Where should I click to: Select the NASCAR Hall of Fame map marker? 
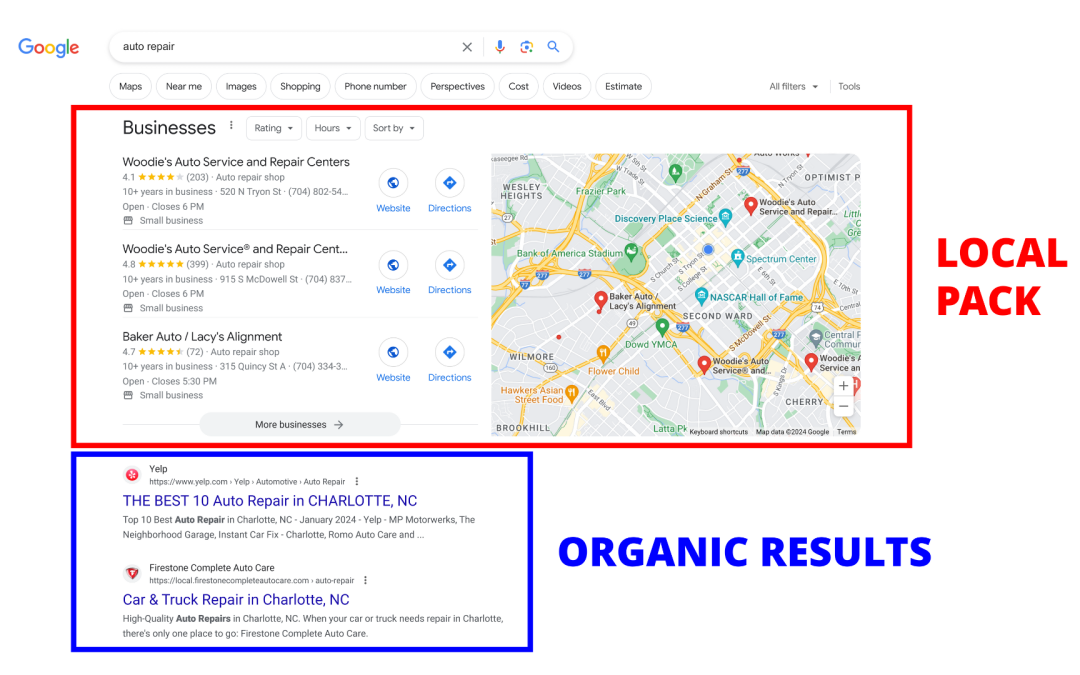point(701,296)
